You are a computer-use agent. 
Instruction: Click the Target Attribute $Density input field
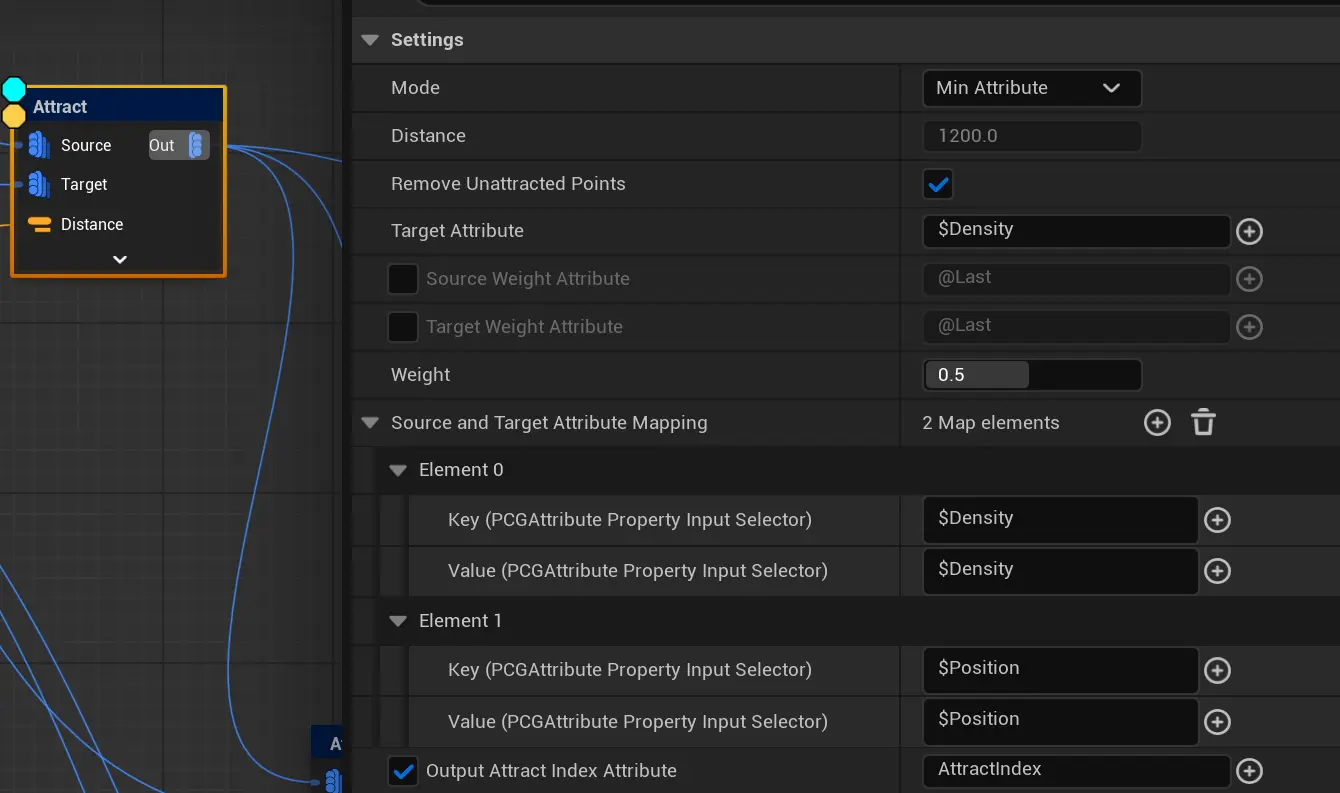pyautogui.click(x=1075, y=231)
